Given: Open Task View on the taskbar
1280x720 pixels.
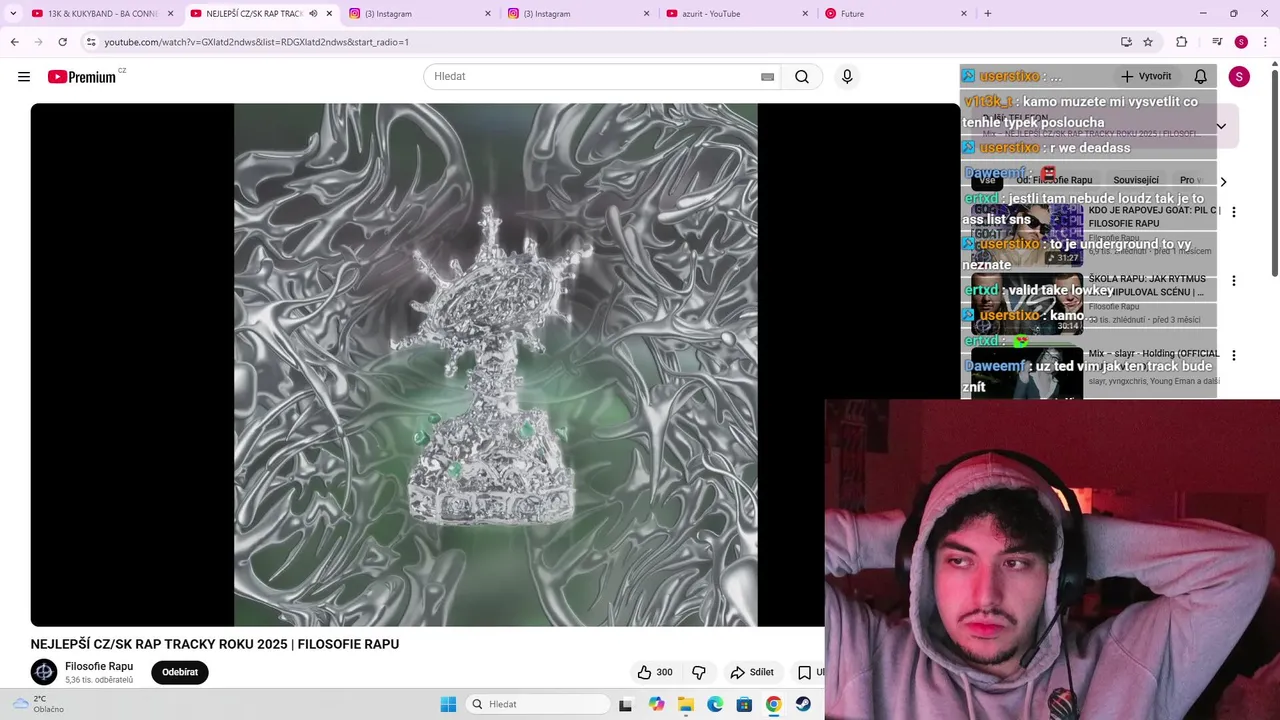Looking at the screenshot, I should click(626, 704).
